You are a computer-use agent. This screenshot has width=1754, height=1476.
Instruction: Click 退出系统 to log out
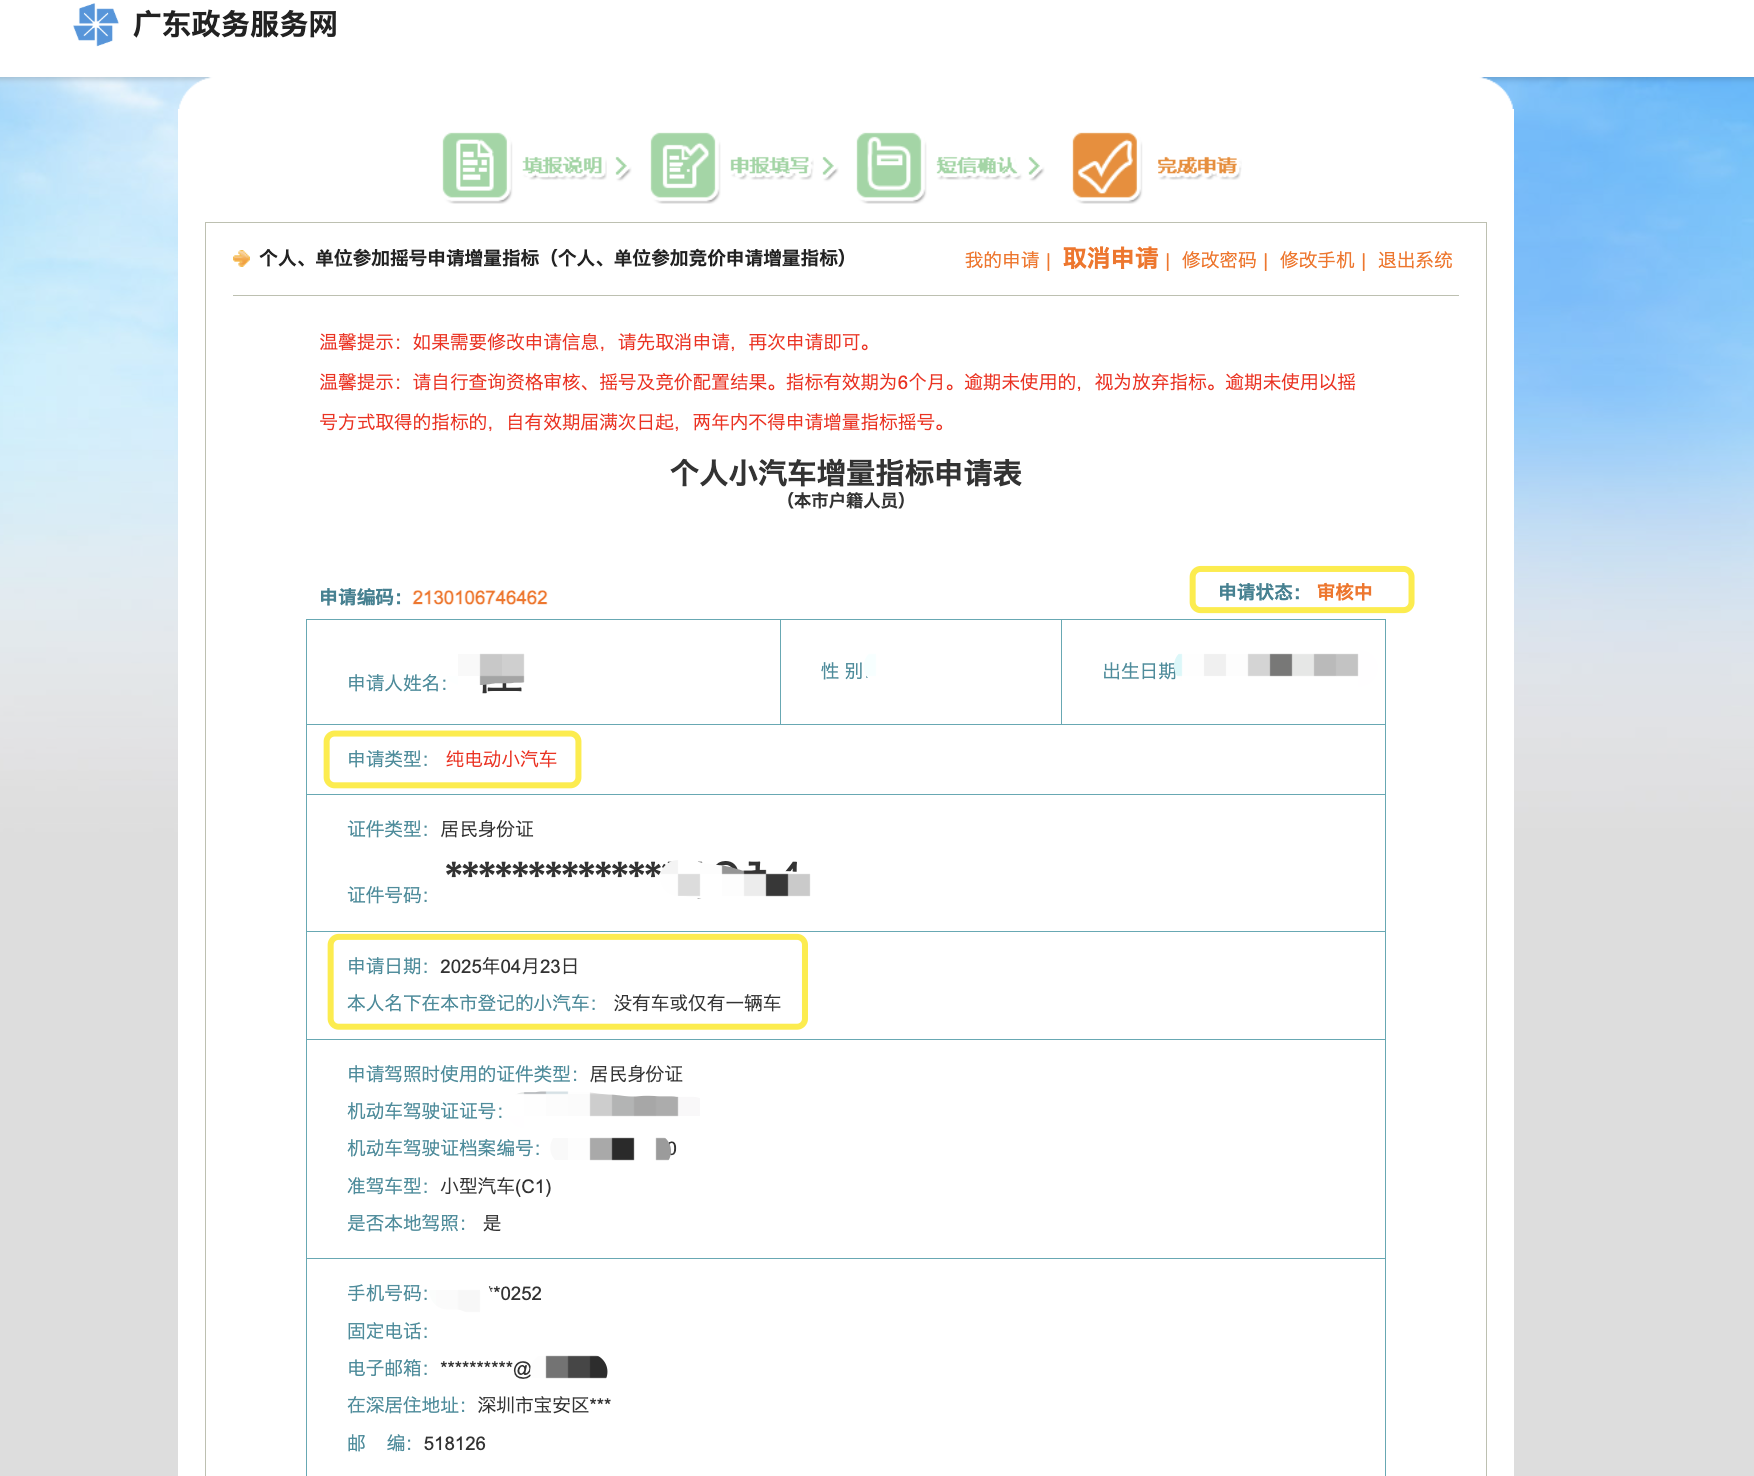1414,260
